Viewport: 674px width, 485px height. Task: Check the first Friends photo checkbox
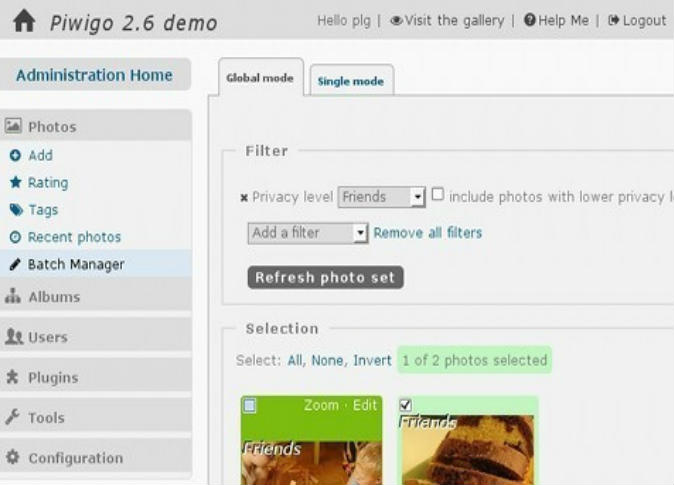(250, 405)
